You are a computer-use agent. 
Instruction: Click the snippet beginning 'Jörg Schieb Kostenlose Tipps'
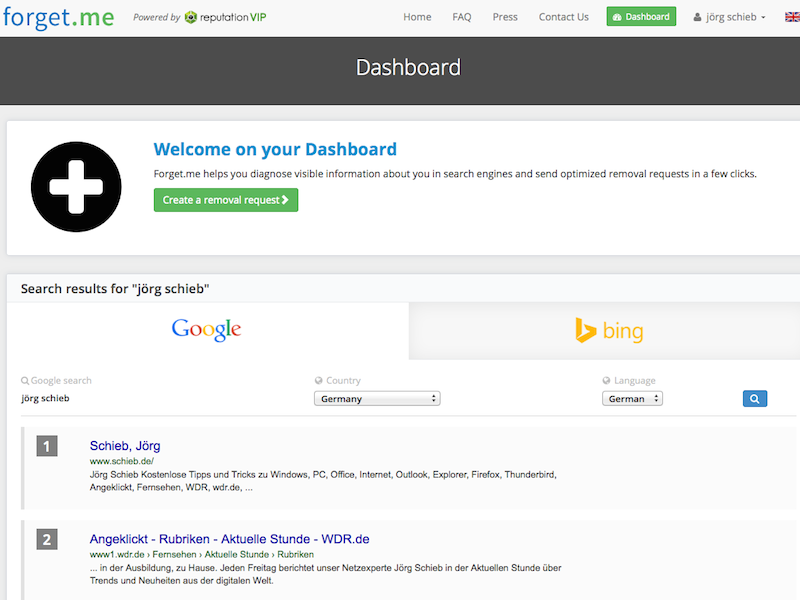coord(323,481)
